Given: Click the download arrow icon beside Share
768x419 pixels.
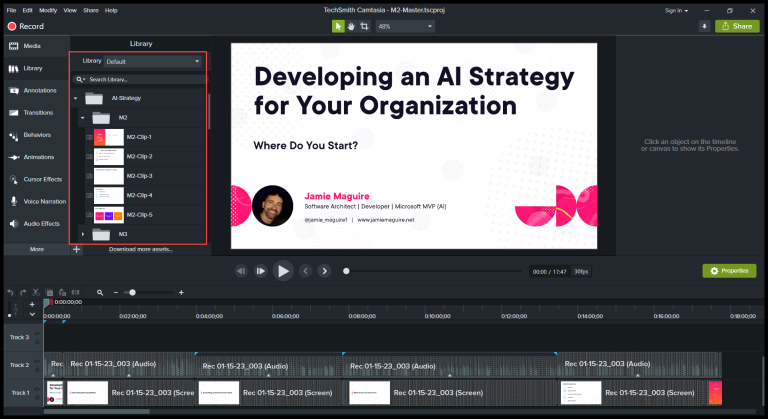Looking at the screenshot, I should pyautogui.click(x=704, y=26).
